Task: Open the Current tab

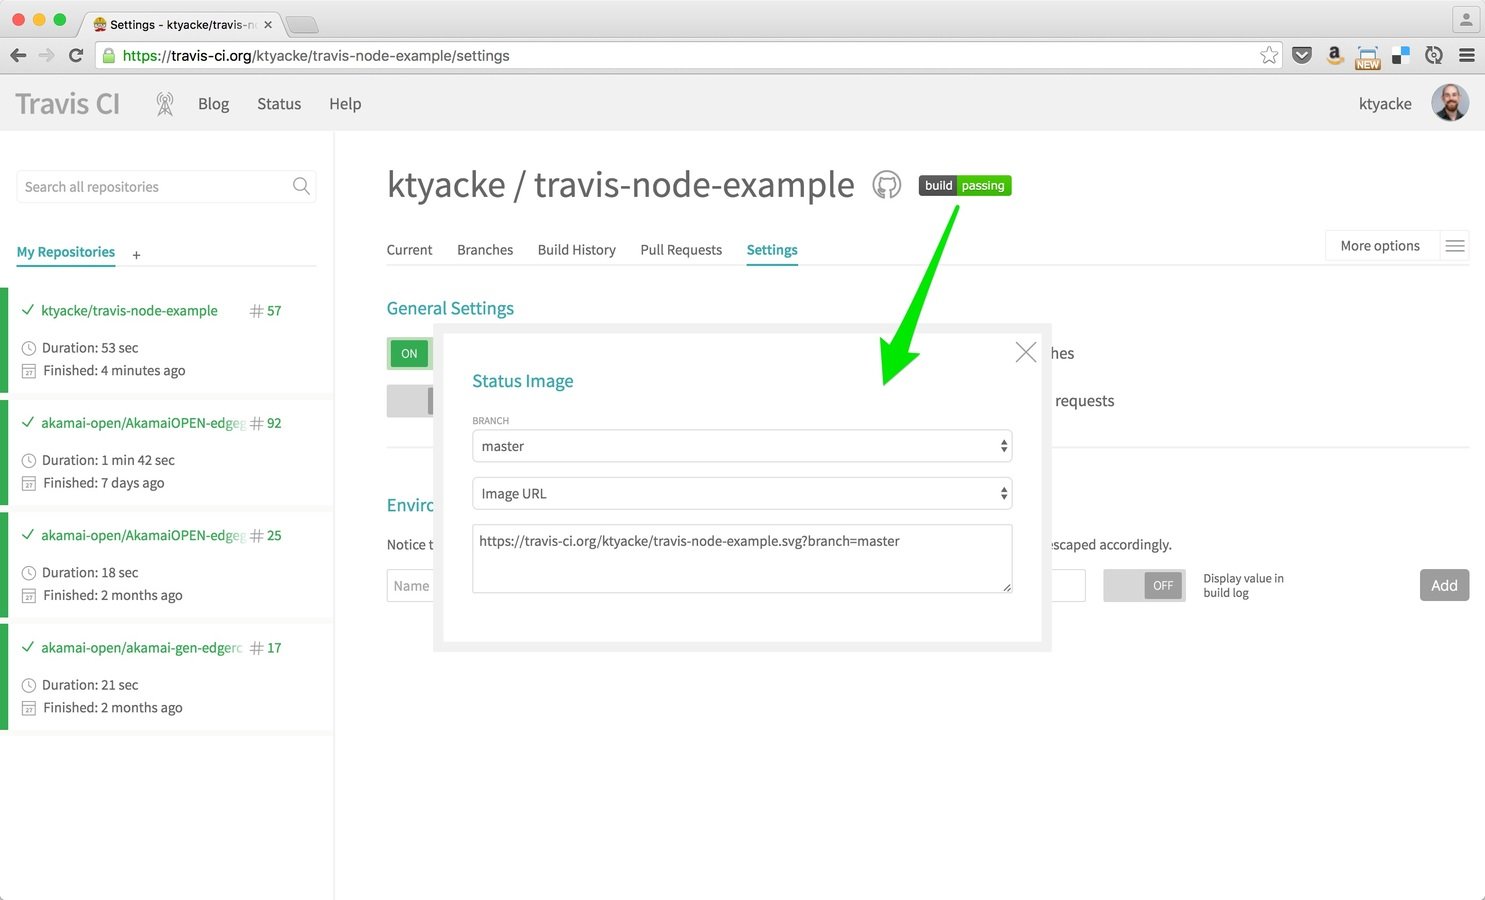Action: pos(409,250)
